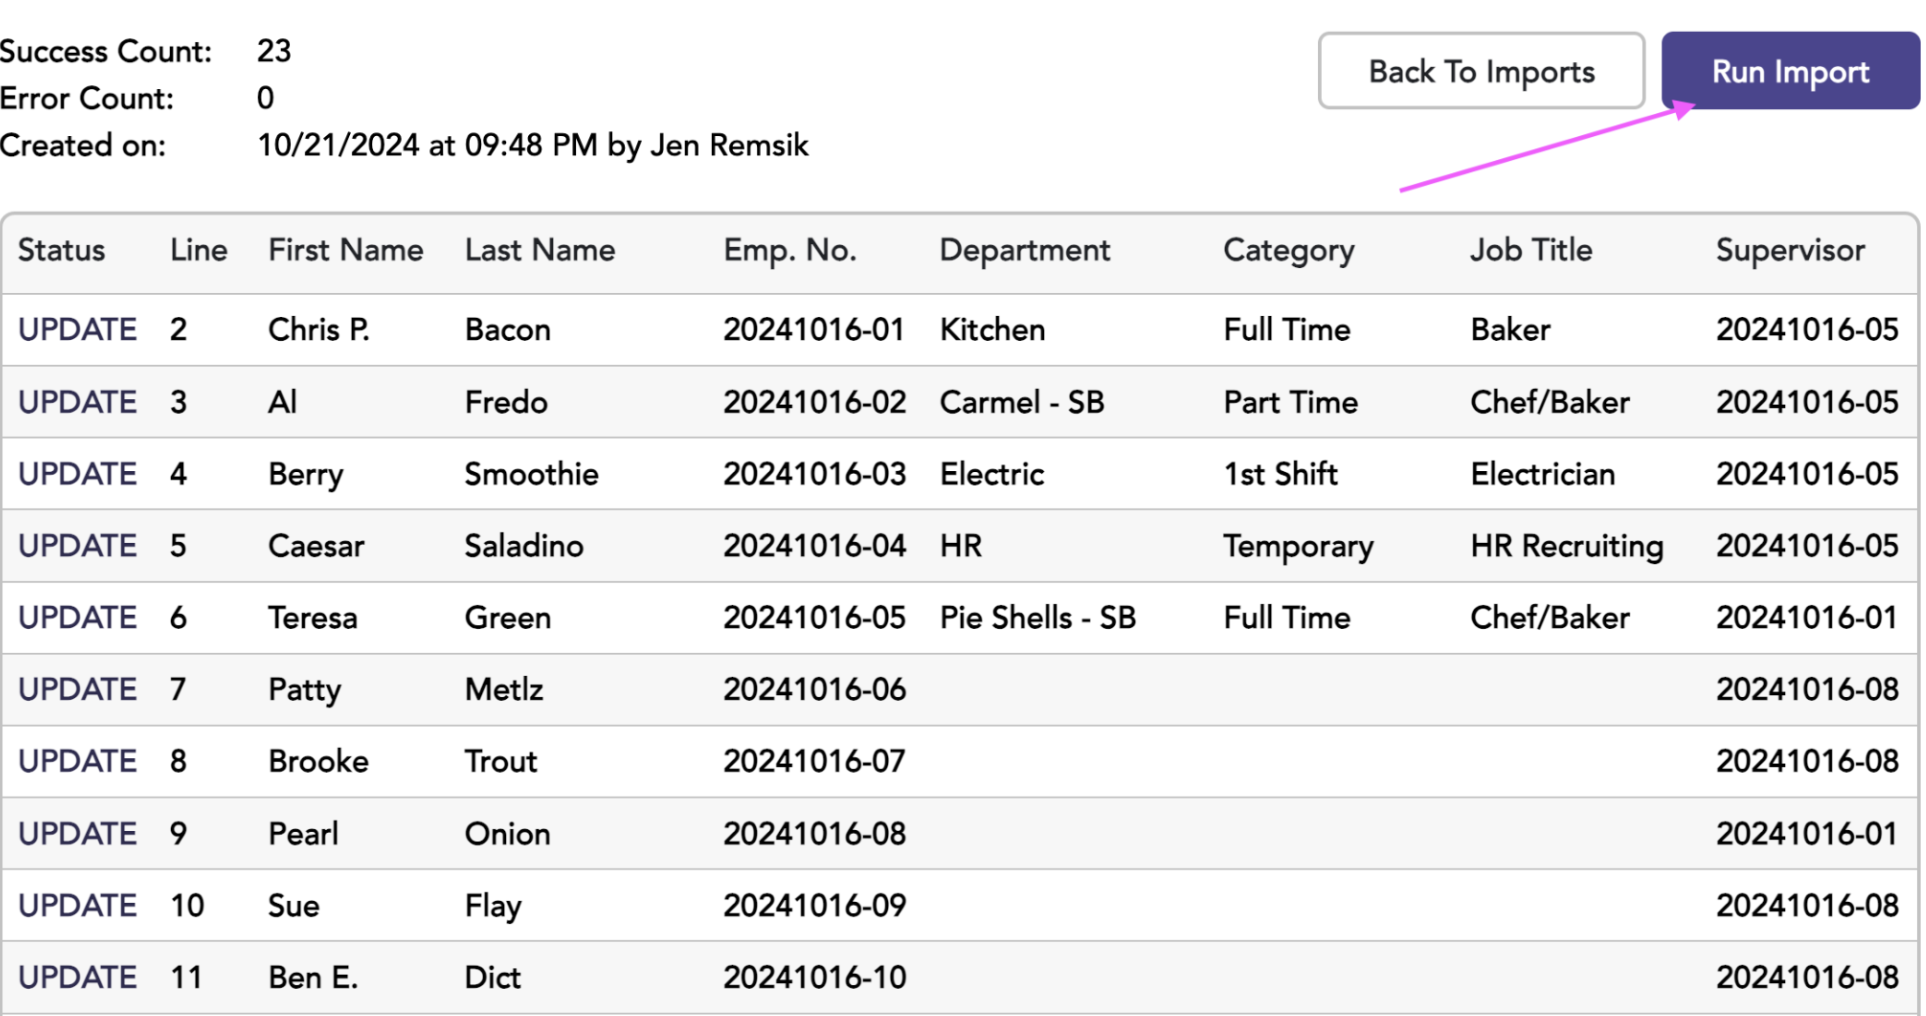Select the Department column header
The width and height of the screenshot is (1926, 1016).
coord(1025,250)
